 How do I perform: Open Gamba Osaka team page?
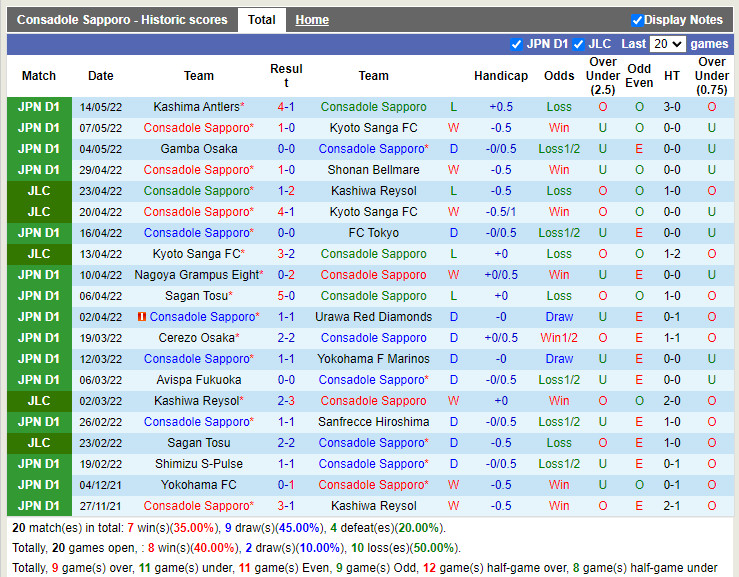[199, 149]
